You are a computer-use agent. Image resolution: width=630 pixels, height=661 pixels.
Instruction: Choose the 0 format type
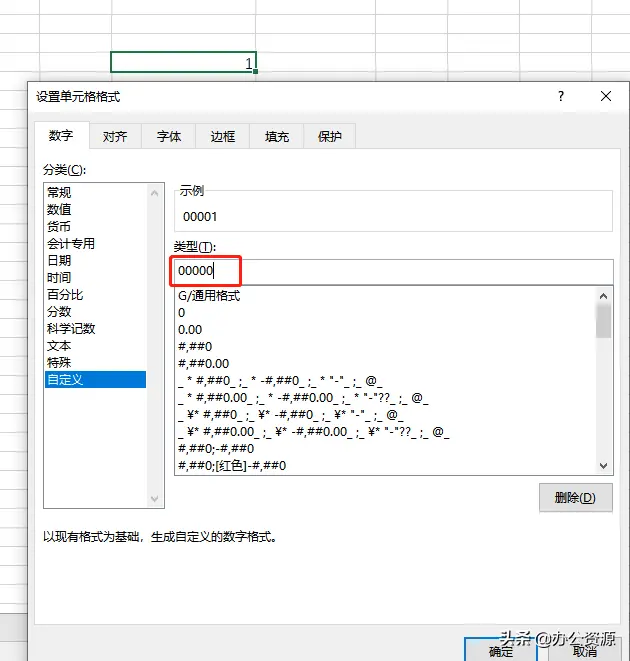point(386,313)
